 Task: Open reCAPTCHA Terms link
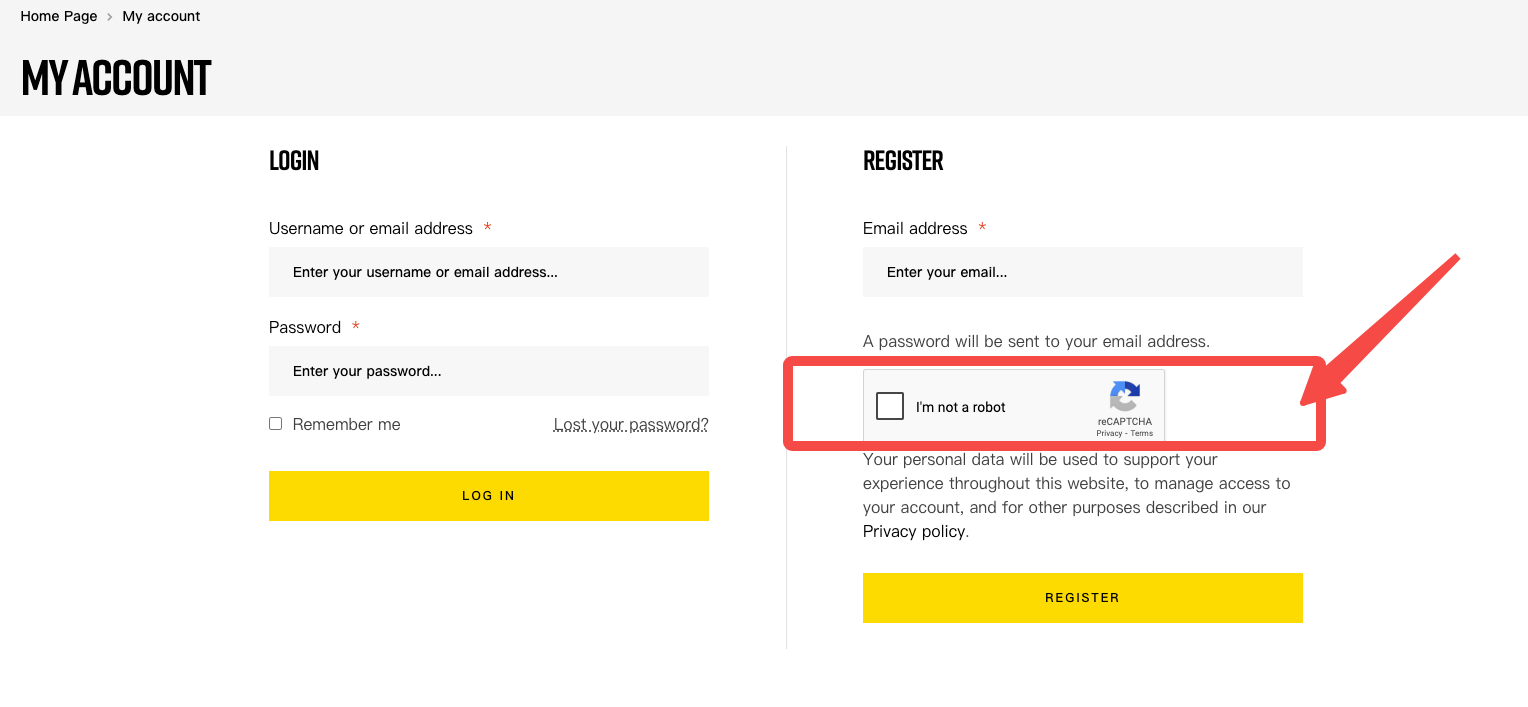pos(1142,433)
